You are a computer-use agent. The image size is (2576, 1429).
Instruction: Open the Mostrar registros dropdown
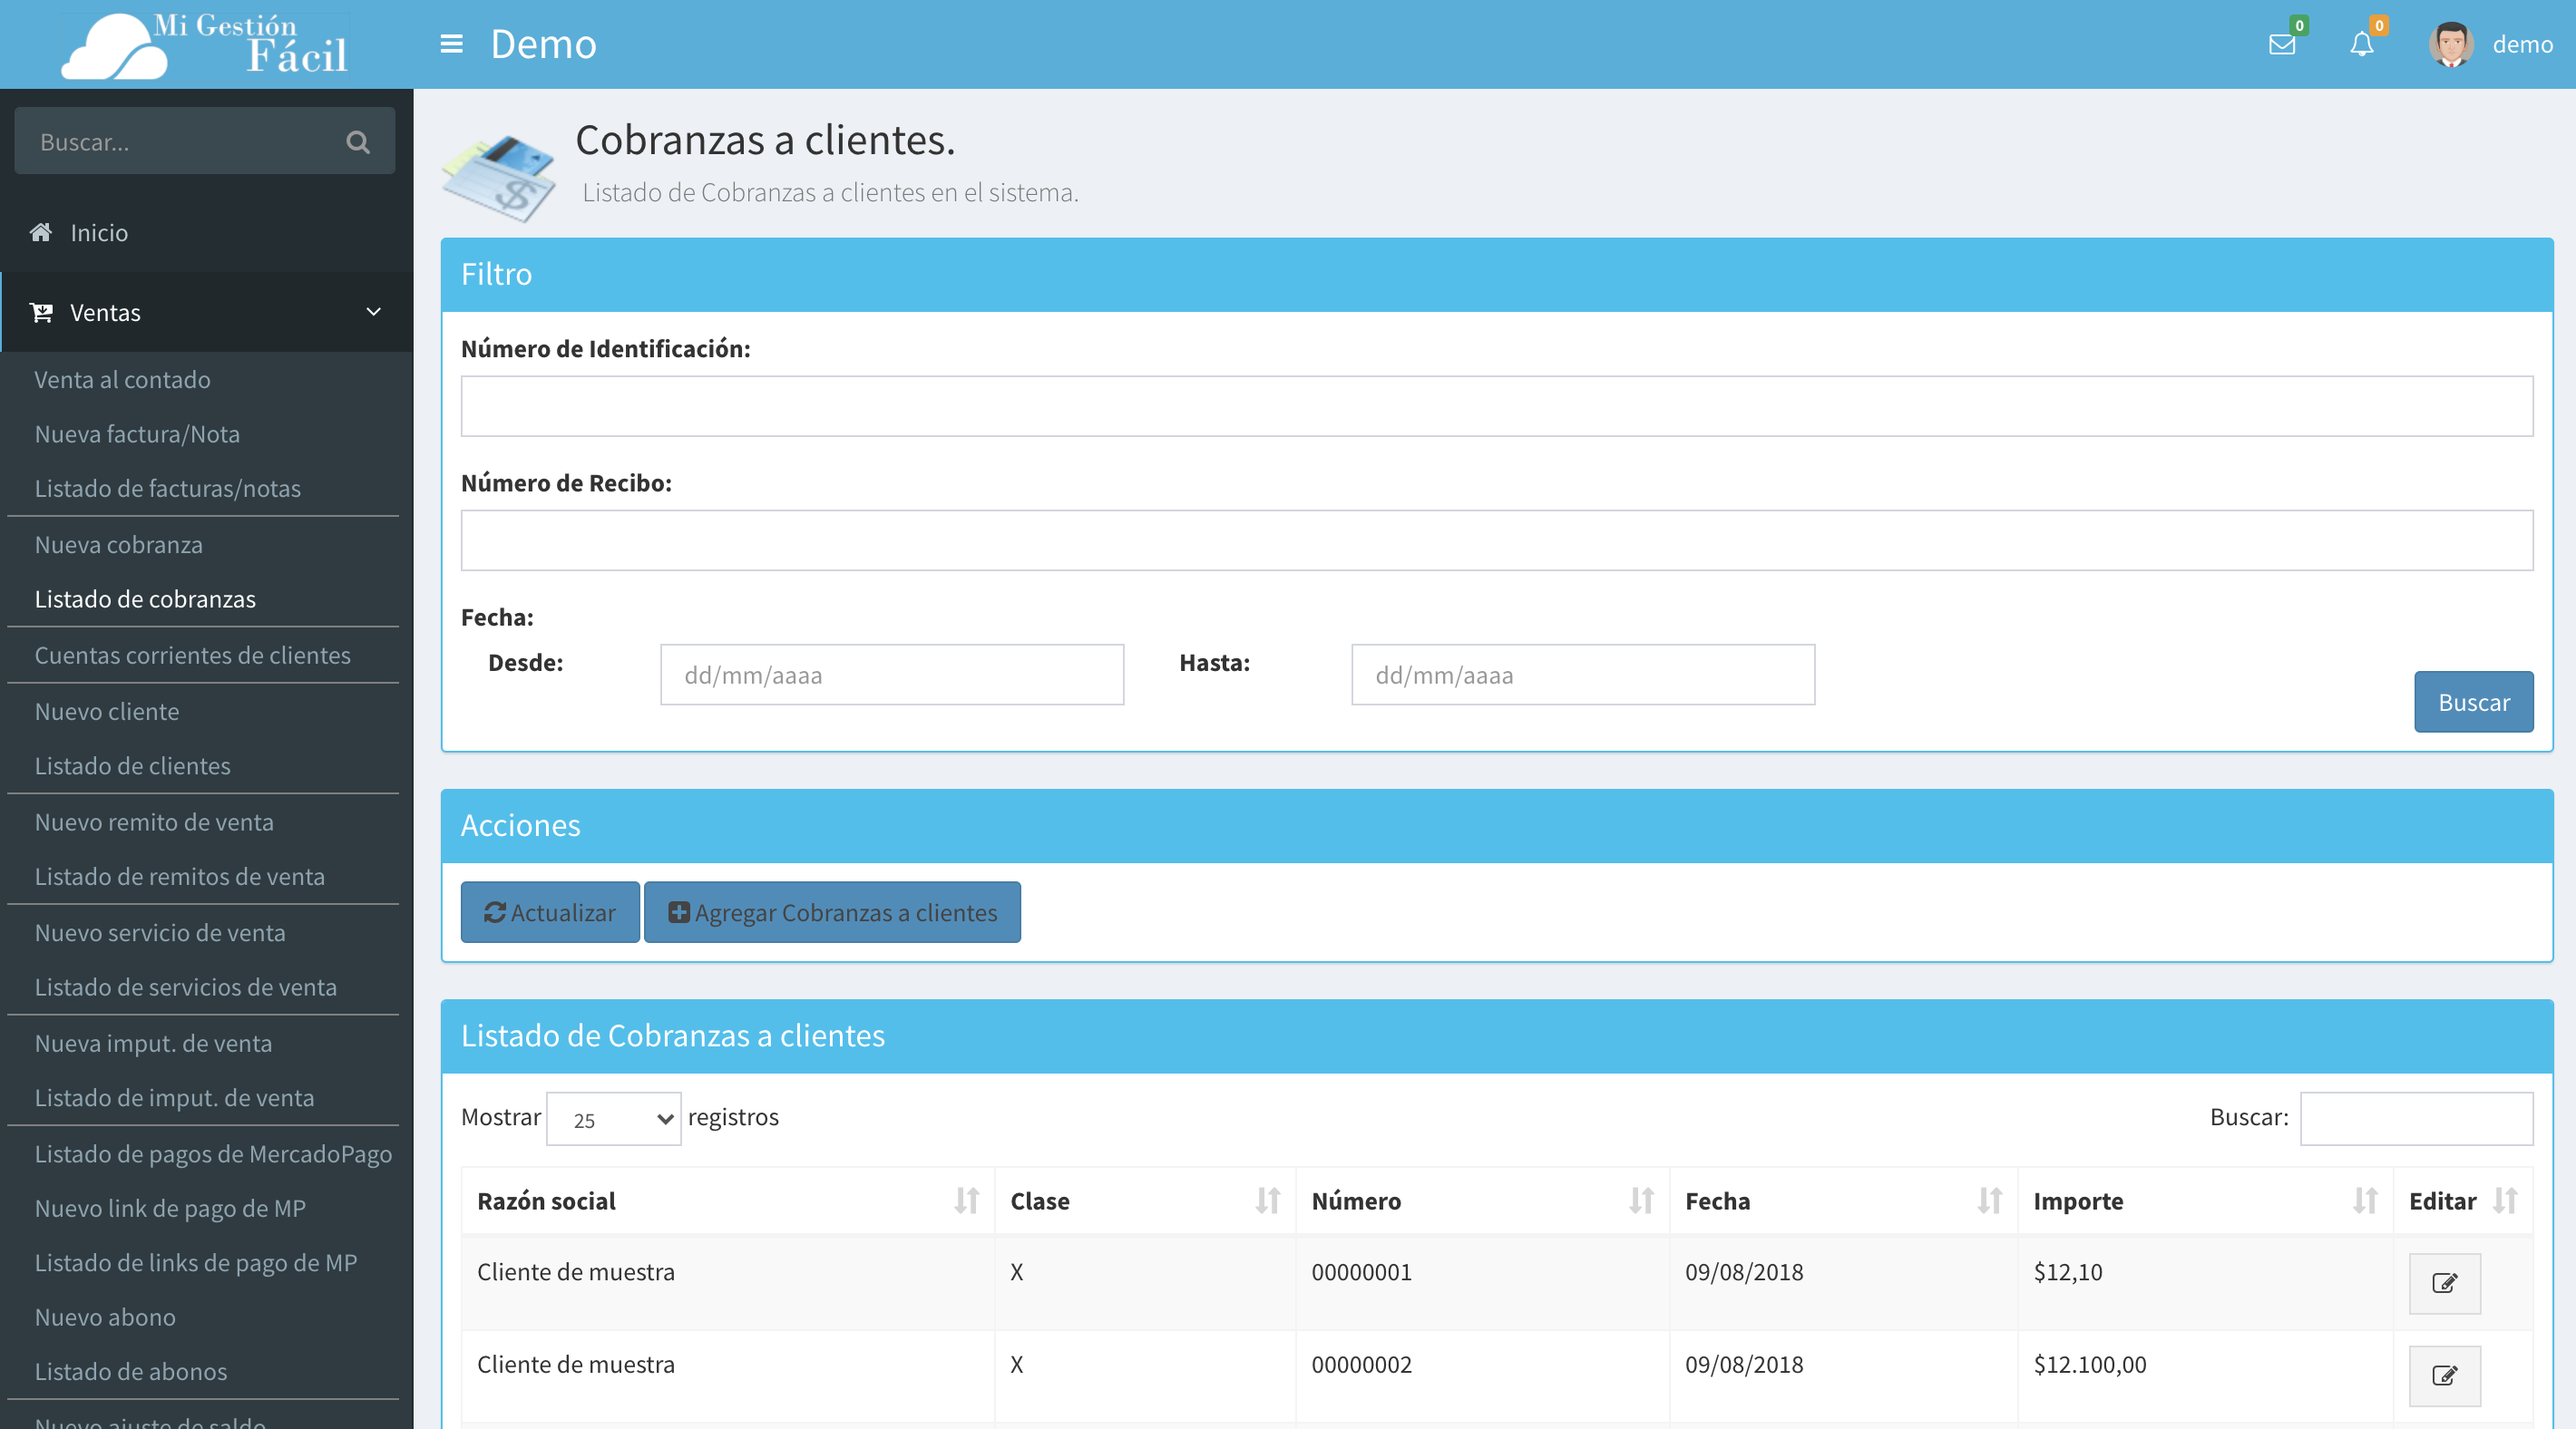click(x=614, y=1119)
